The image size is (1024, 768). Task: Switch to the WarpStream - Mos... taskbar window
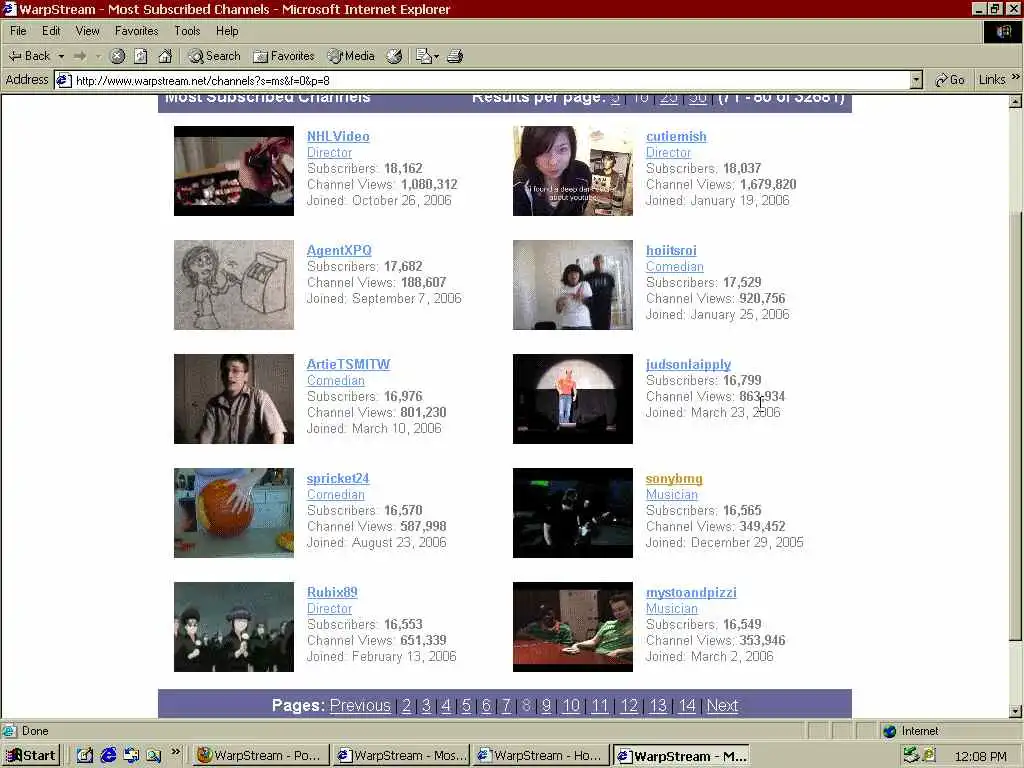click(x=399, y=756)
